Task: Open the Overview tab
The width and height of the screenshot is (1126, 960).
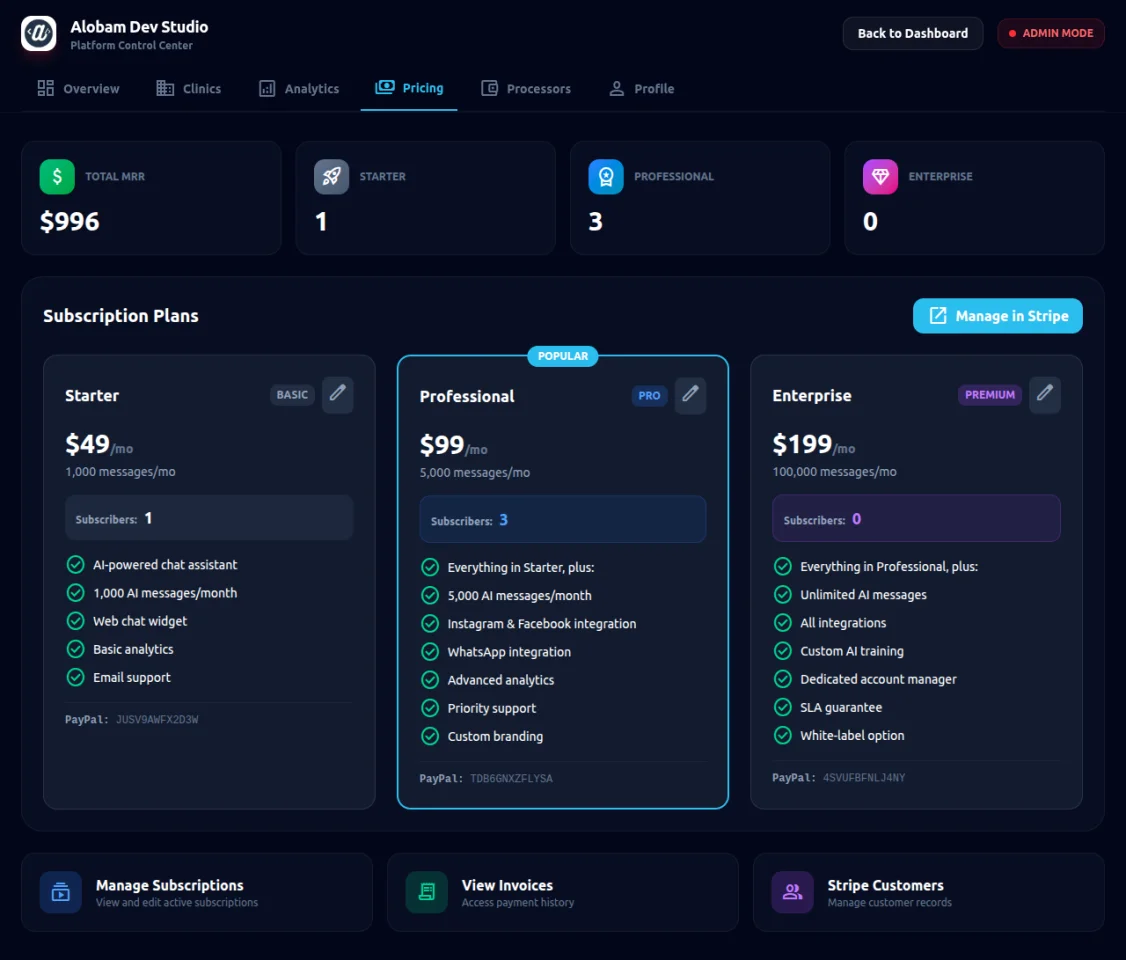Action: [78, 88]
